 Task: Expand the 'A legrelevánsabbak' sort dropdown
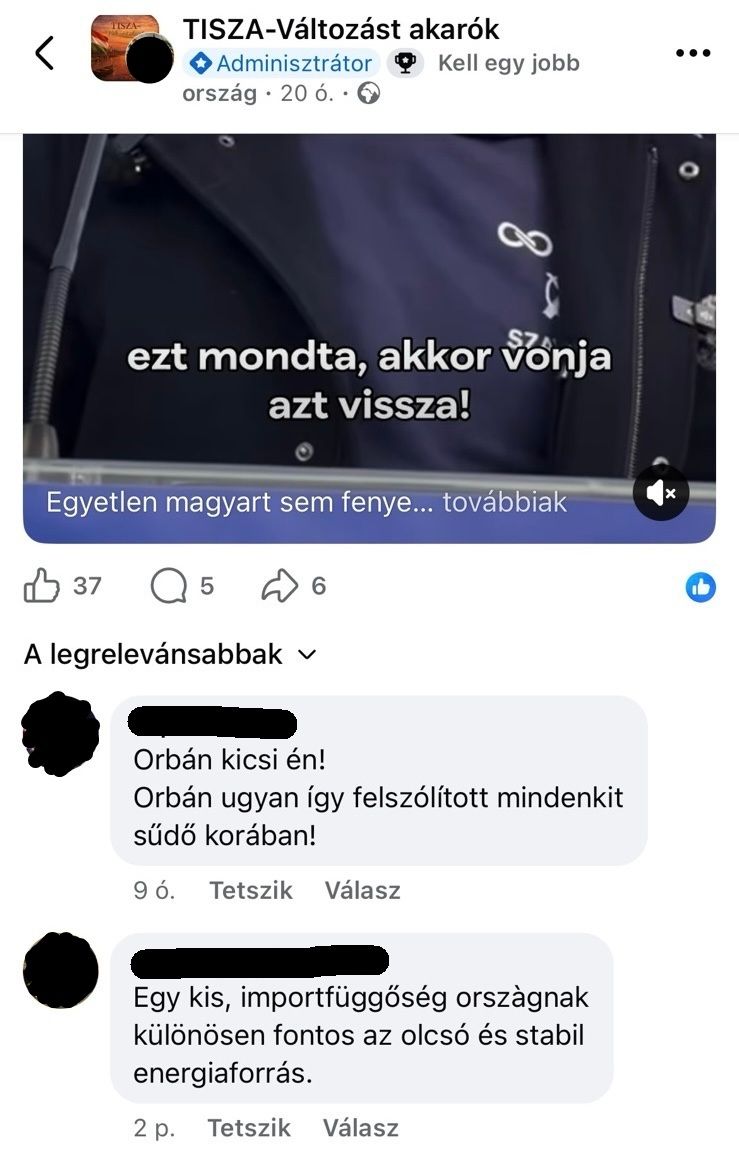pos(170,655)
